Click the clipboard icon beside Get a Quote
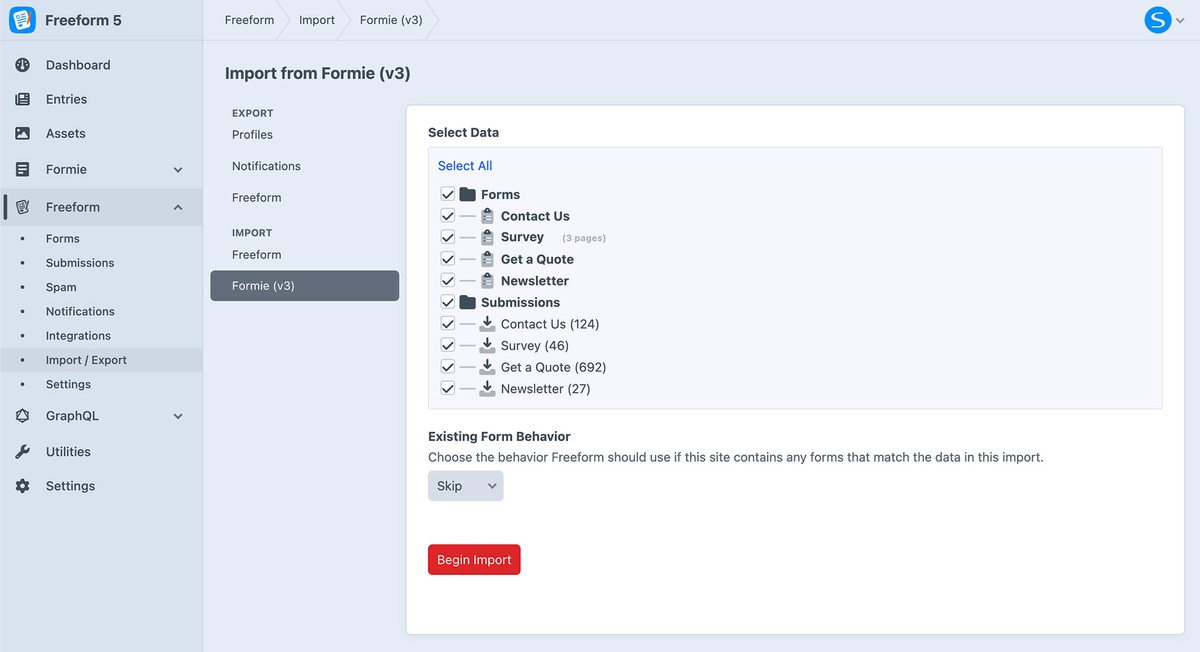 click(x=487, y=259)
